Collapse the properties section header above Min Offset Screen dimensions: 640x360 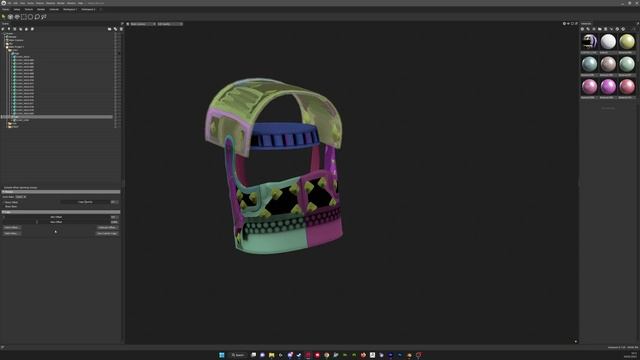[61, 212]
